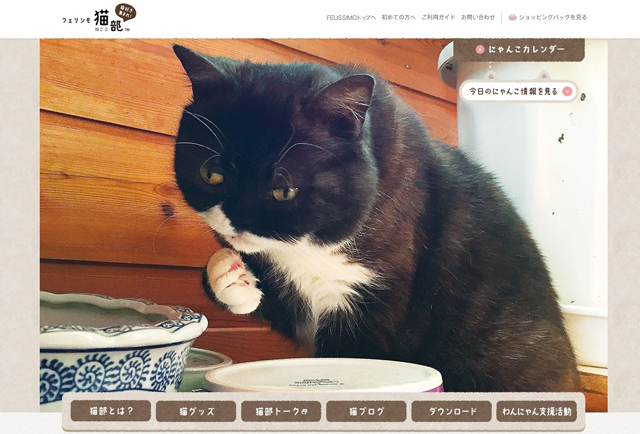Open the にゃんこカレンダー panel
The image size is (640, 434).
[x=519, y=50]
